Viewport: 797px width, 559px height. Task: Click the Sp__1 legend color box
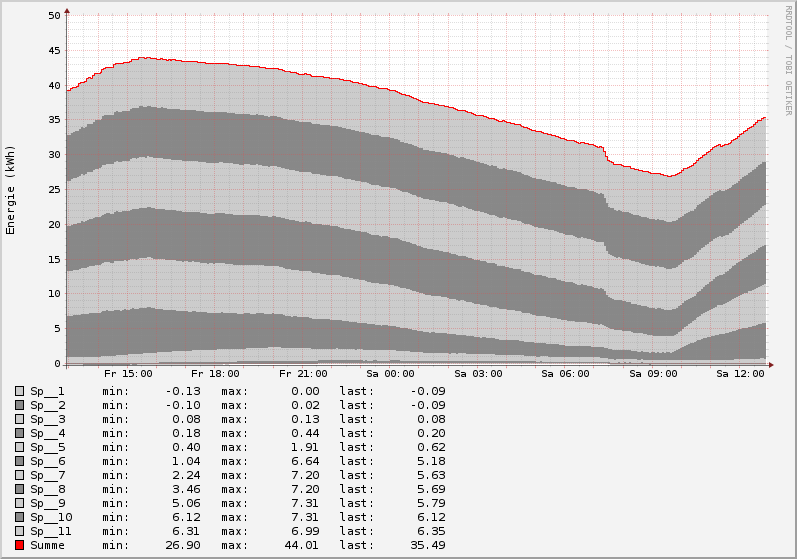[20, 391]
